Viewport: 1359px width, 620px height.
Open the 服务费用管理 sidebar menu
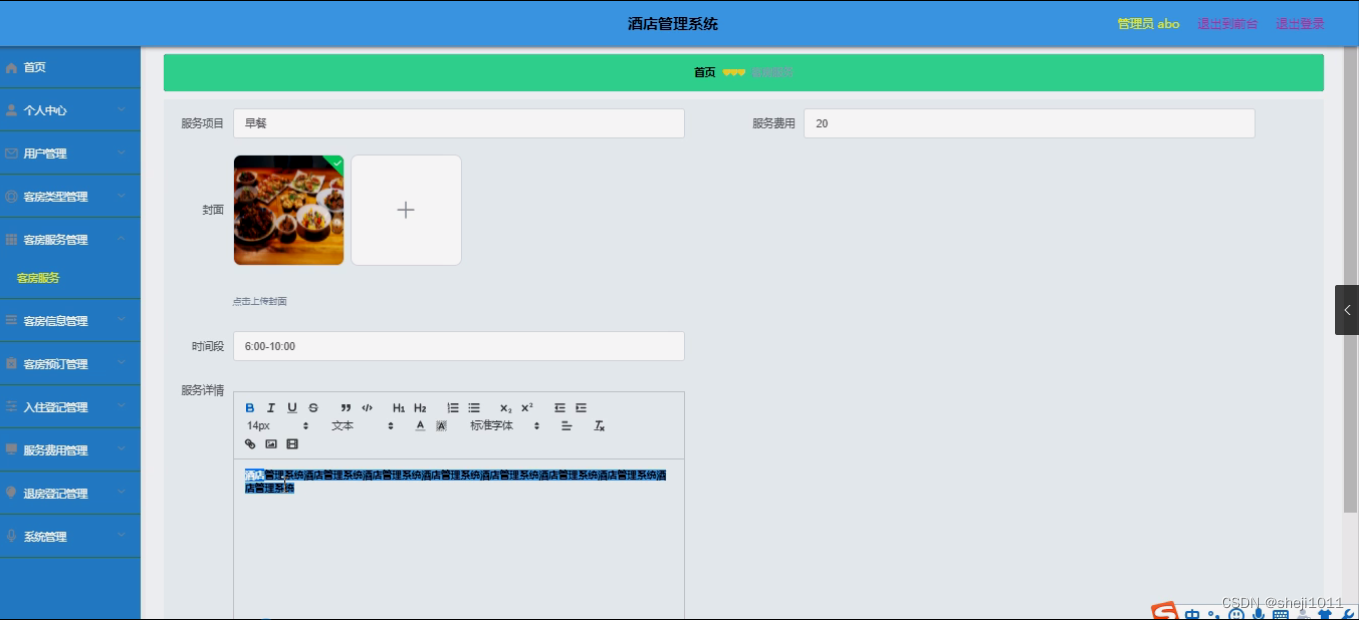[x=70, y=450]
